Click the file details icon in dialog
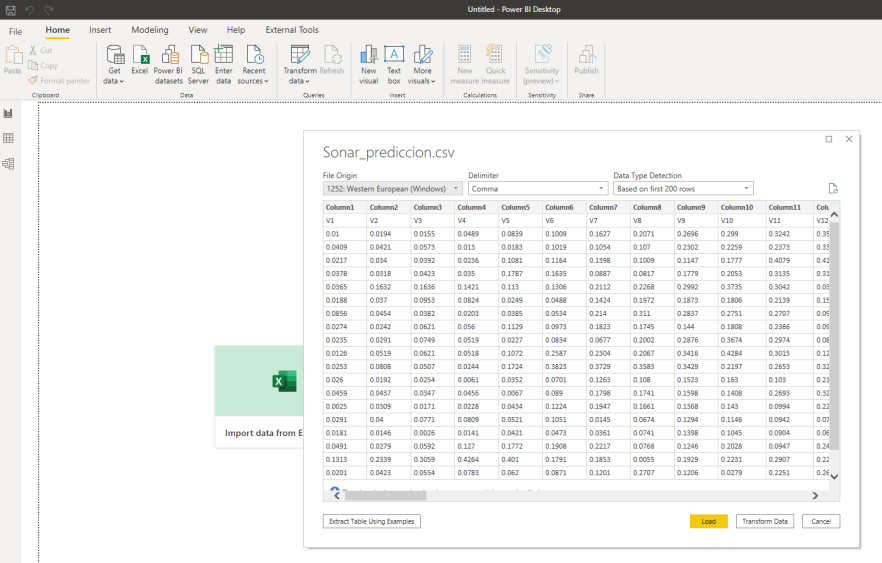The image size is (882, 563). [x=833, y=188]
